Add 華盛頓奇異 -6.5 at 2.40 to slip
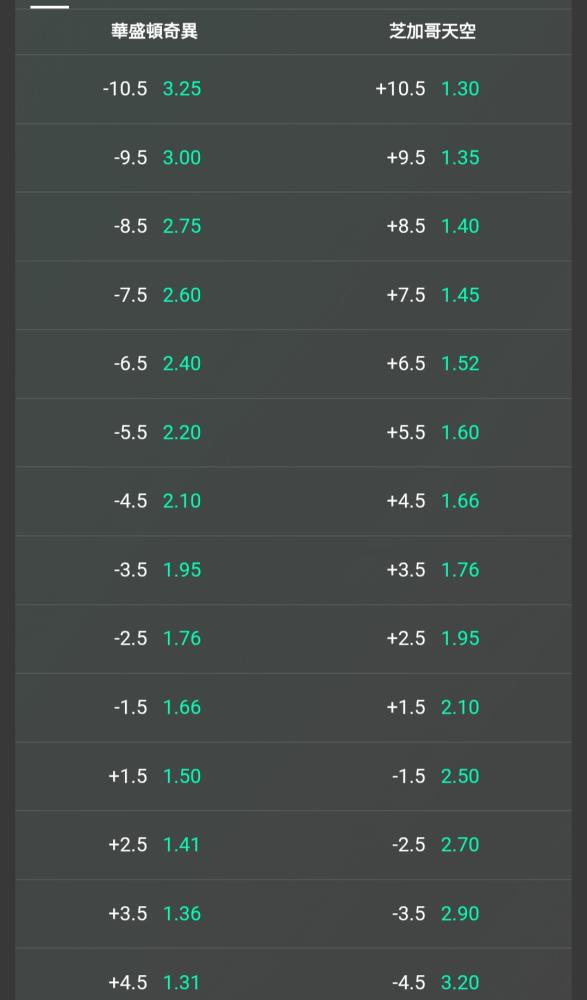This screenshot has width=587, height=1000. coord(154,364)
